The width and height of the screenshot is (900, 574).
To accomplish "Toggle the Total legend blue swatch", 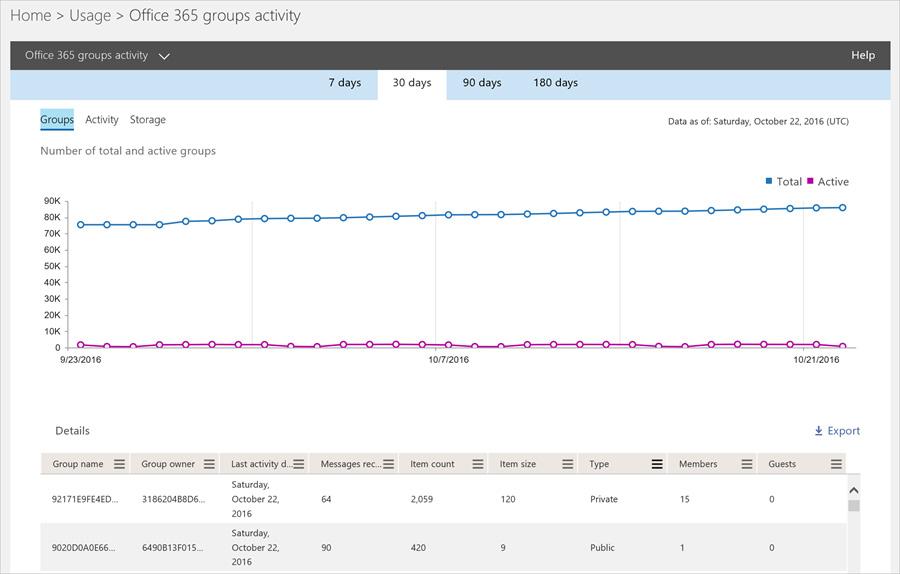I will pos(769,181).
